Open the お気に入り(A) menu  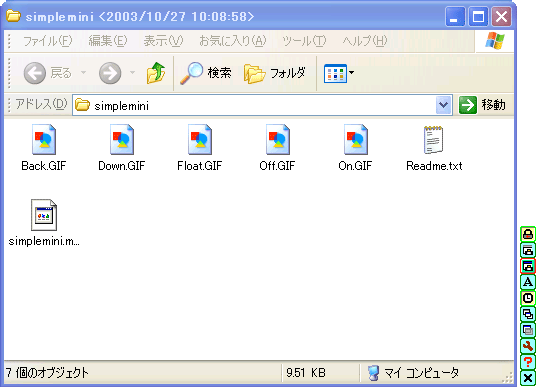[233, 41]
